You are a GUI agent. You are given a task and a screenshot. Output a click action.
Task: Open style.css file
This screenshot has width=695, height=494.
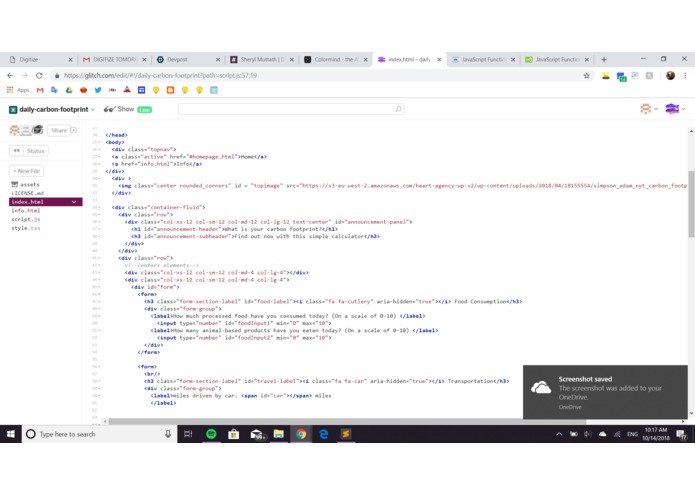pyautogui.click(x=26, y=228)
